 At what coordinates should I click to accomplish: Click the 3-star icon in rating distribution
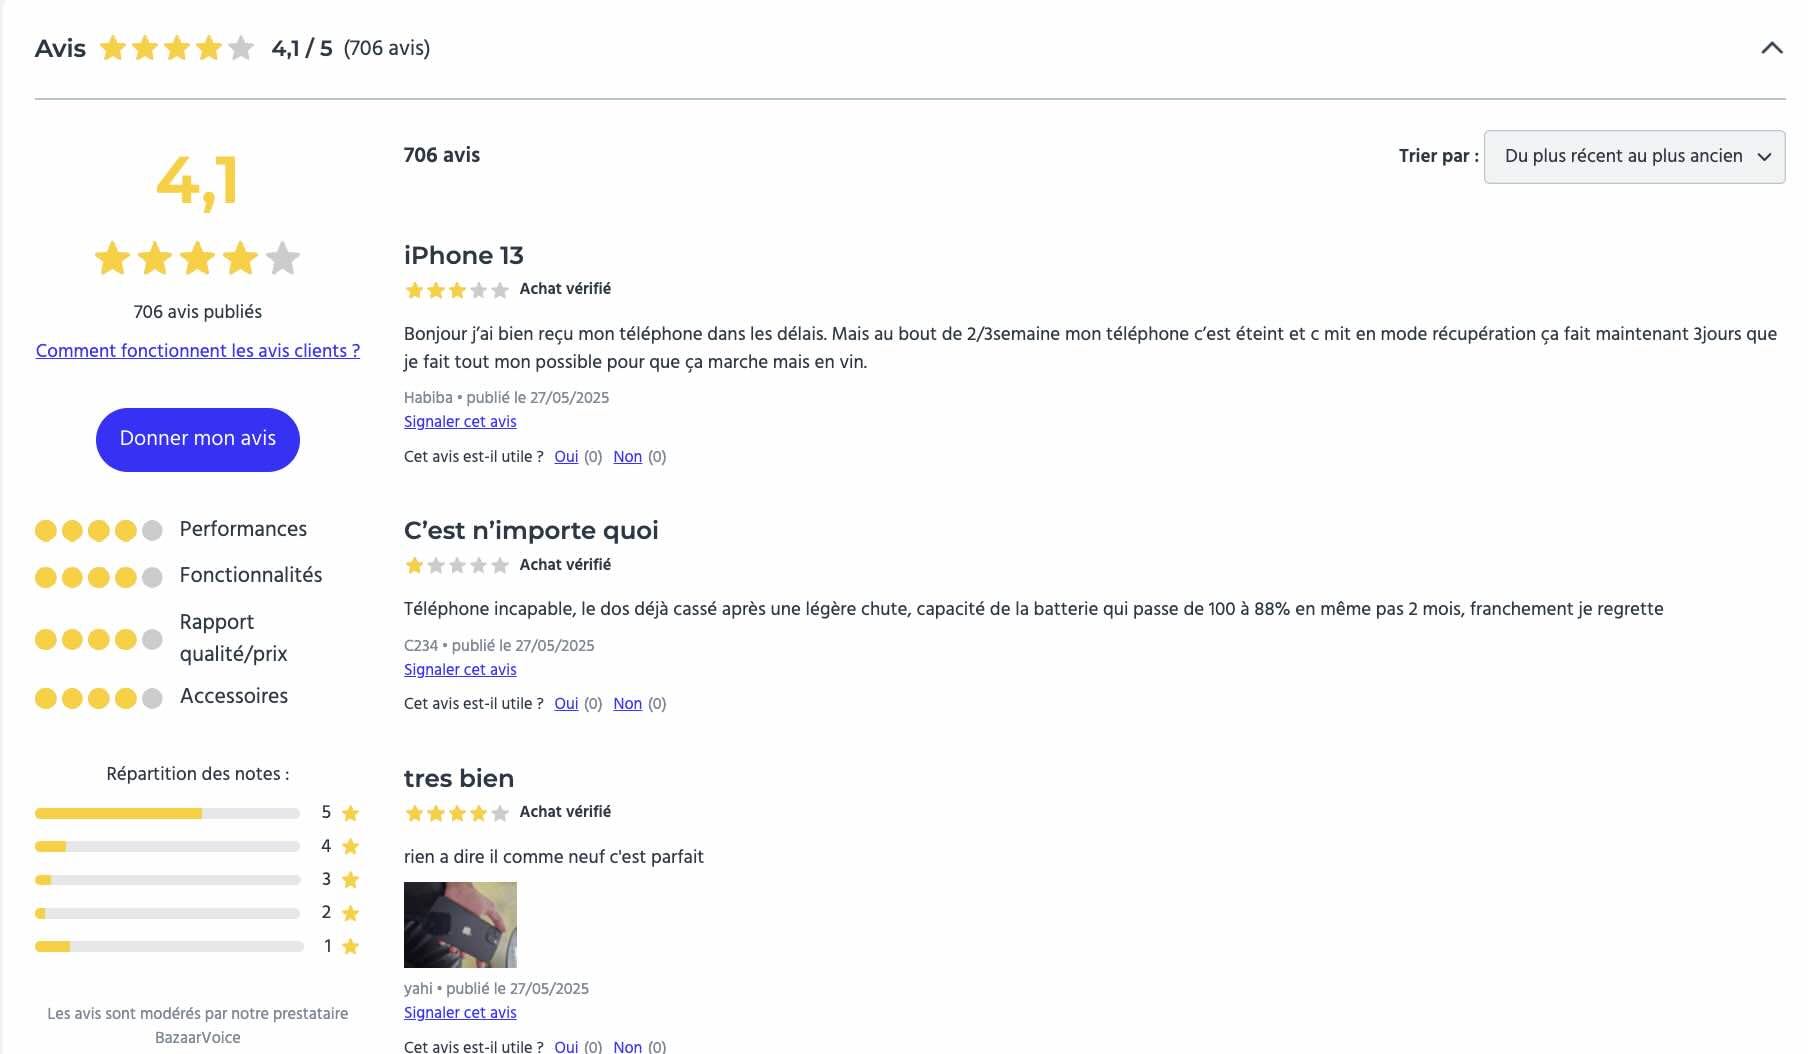click(x=350, y=880)
